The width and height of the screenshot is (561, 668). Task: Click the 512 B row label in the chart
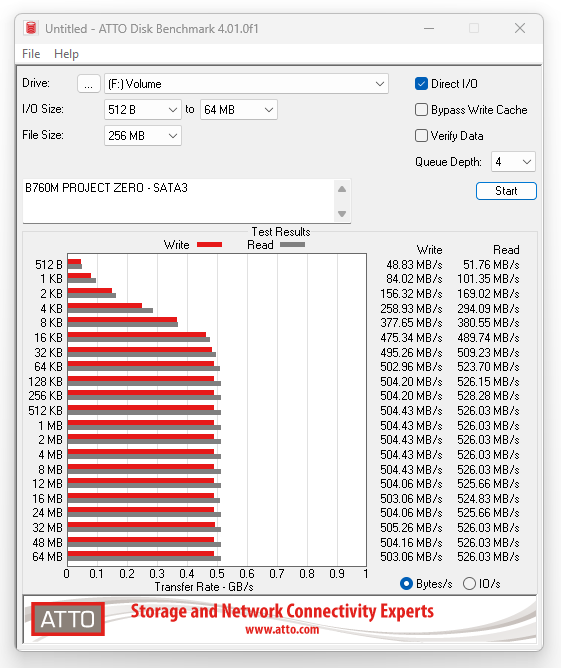click(49, 265)
